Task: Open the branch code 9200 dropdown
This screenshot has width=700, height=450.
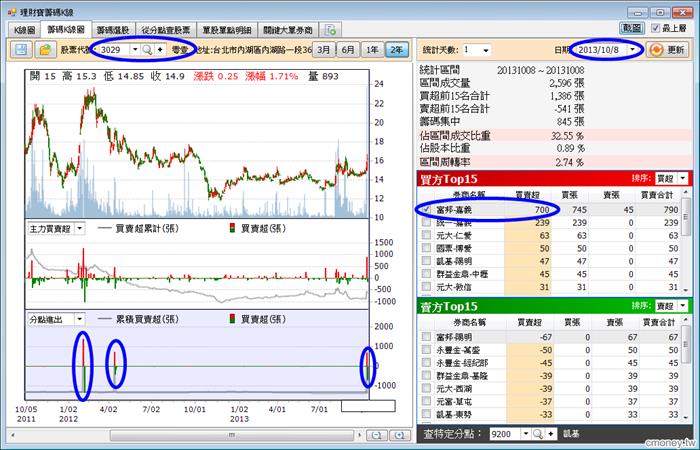Action: [526, 434]
